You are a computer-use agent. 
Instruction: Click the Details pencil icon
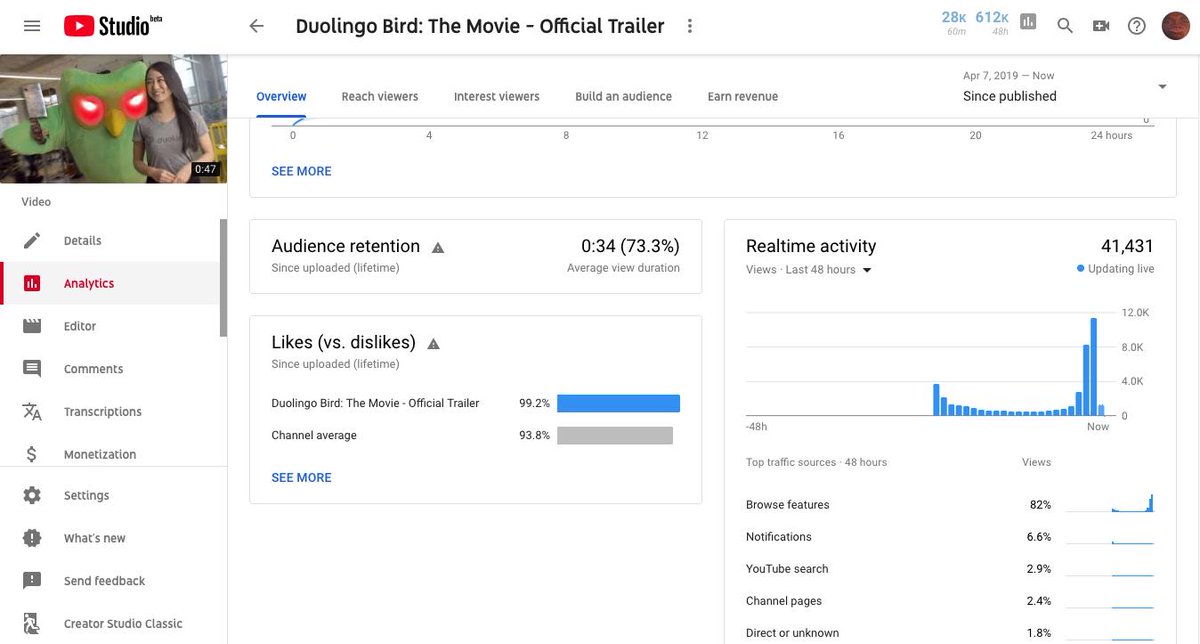32,240
